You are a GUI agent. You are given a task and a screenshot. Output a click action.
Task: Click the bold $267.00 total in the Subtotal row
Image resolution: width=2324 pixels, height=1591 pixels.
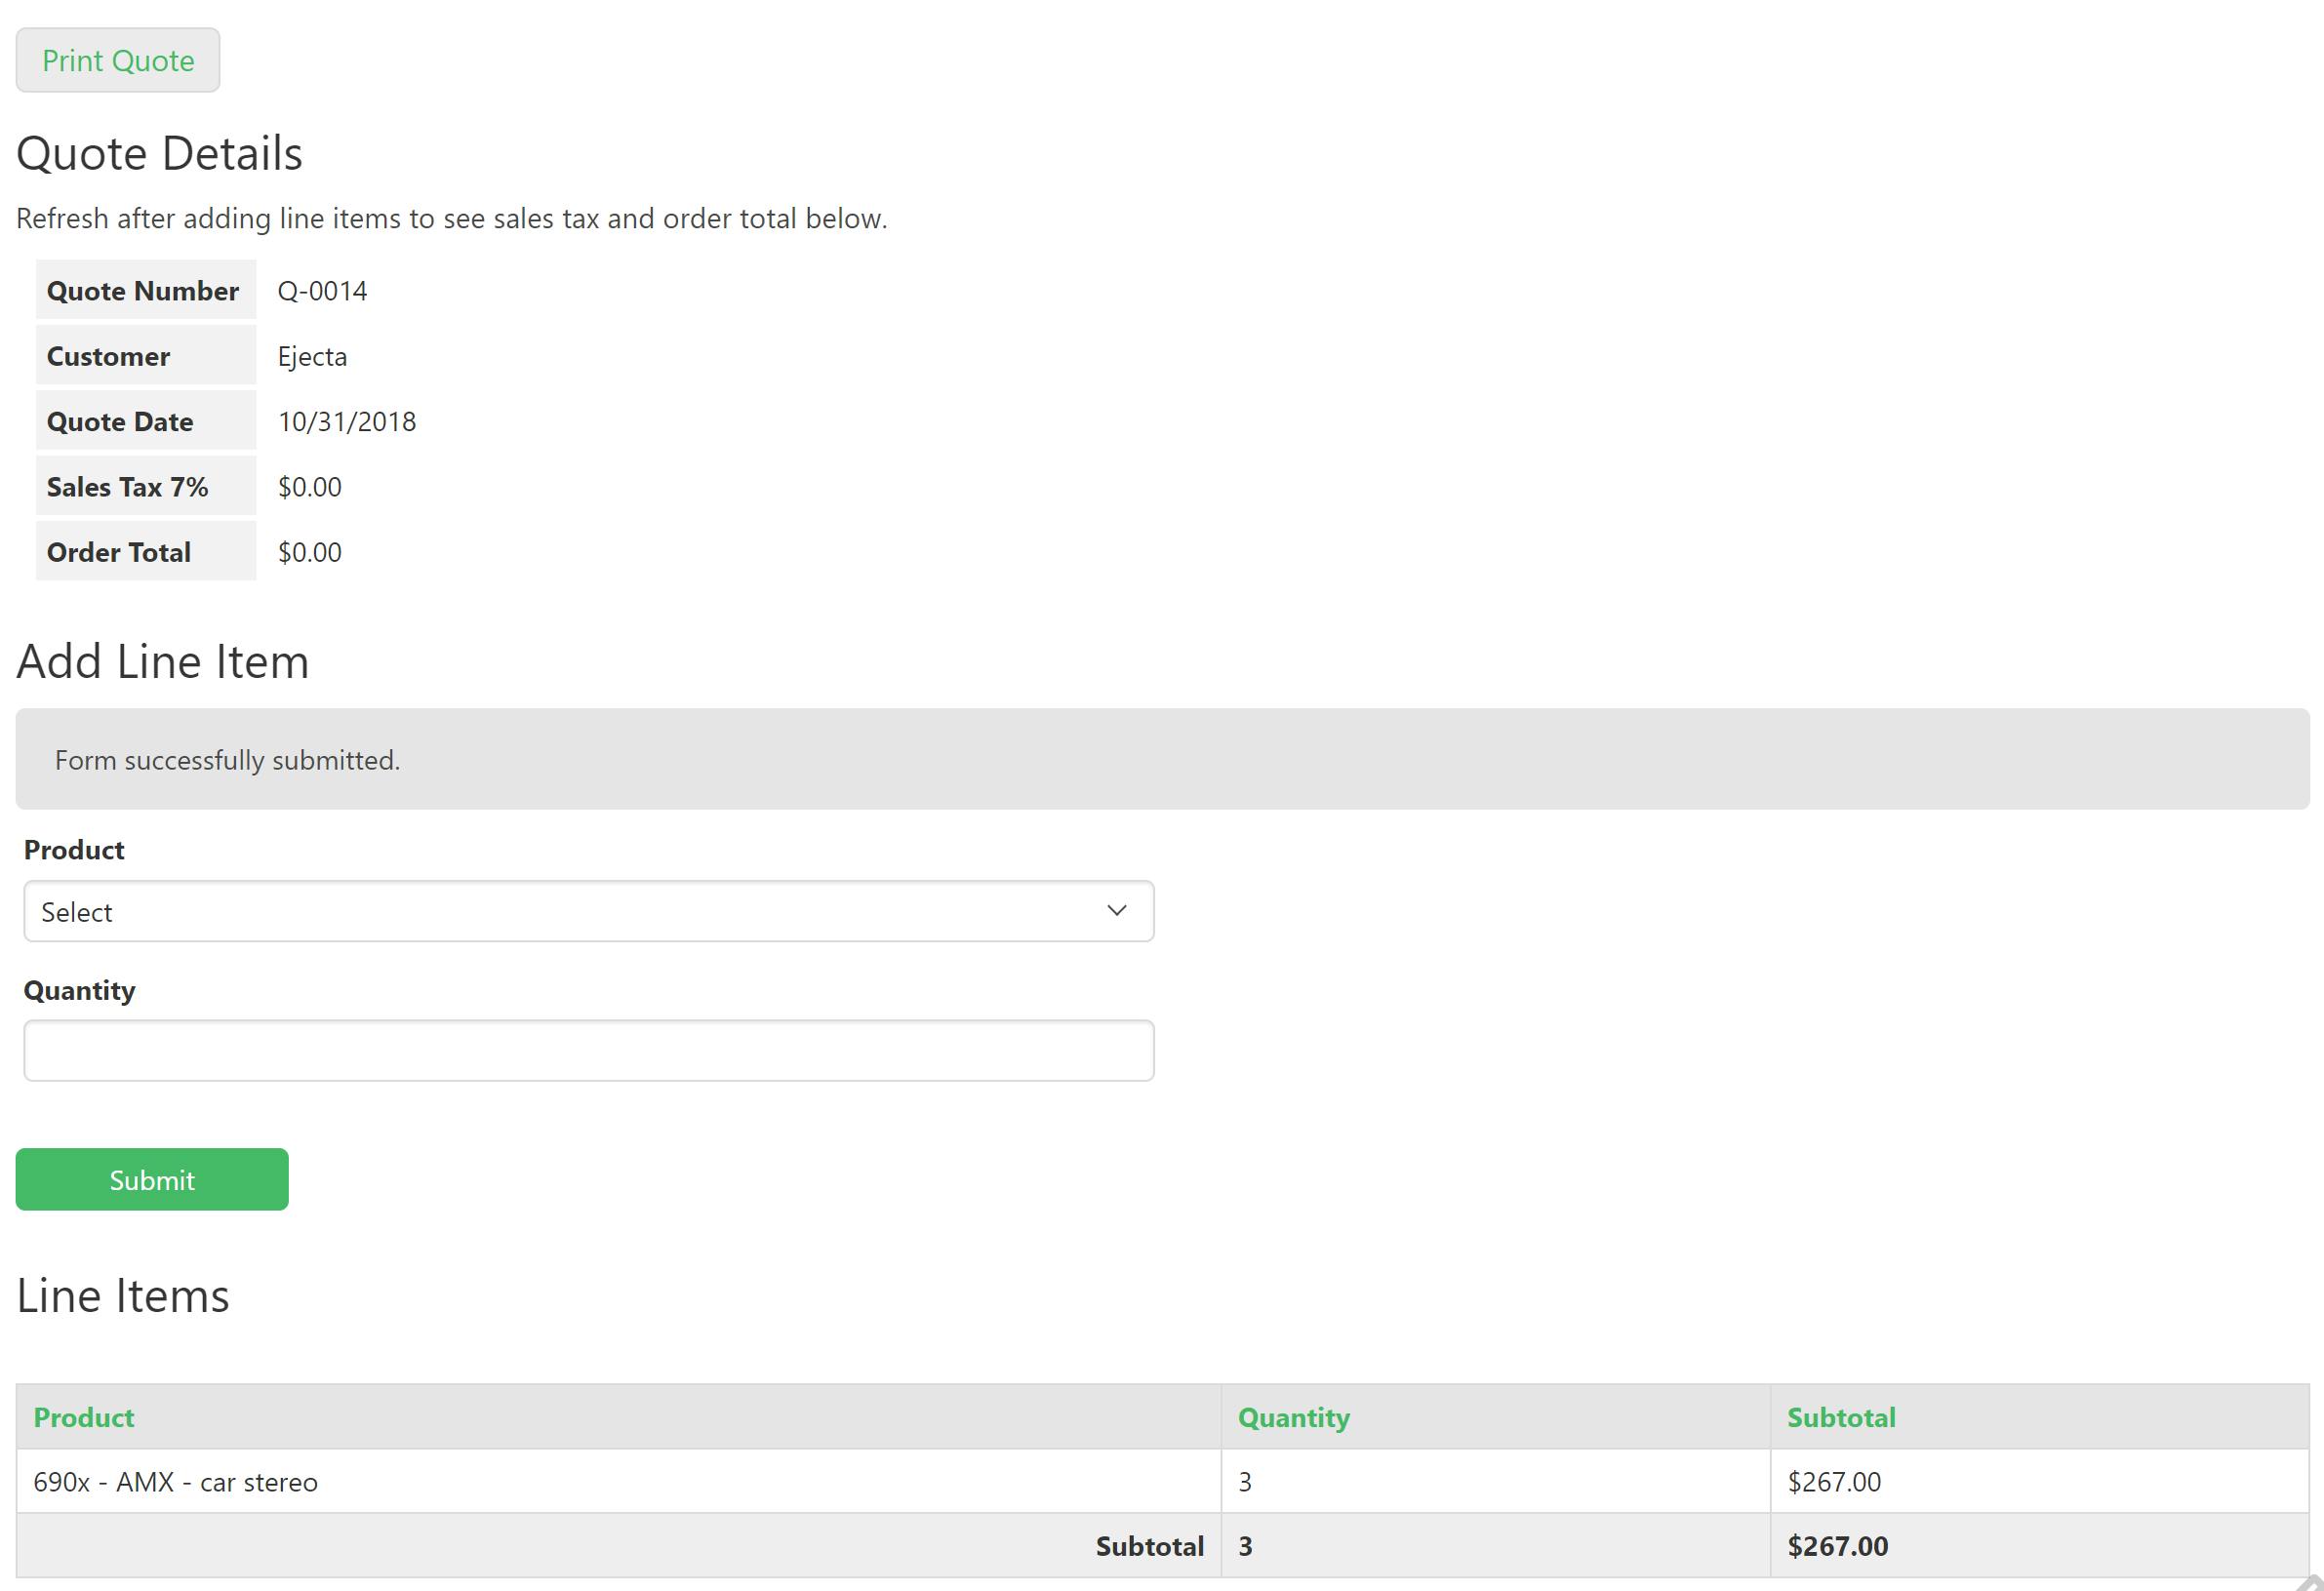pyautogui.click(x=1838, y=1546)
